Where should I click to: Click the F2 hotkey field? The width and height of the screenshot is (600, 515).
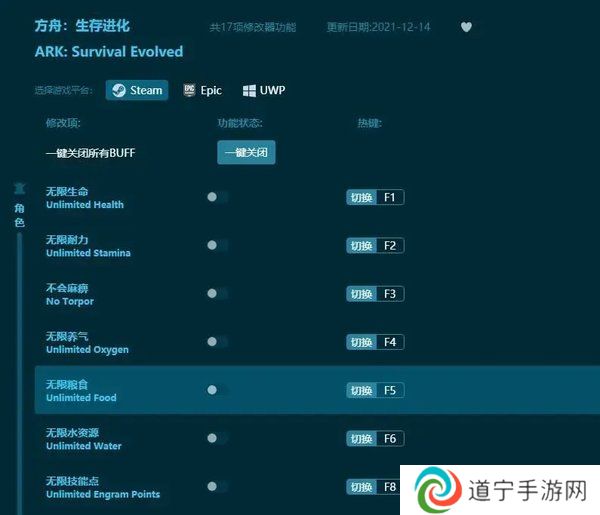(390, 246)
